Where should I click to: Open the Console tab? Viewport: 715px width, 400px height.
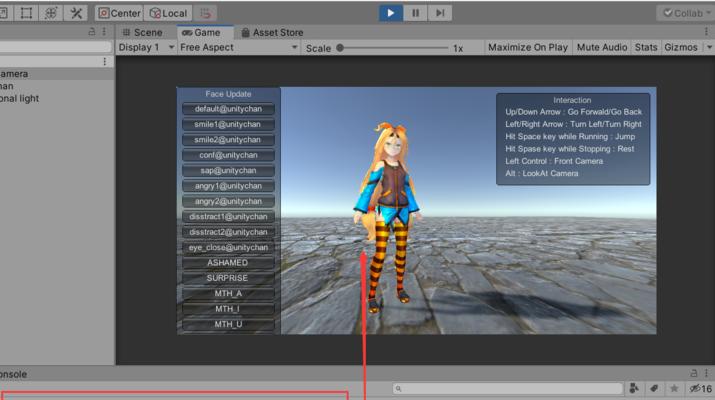13,374
